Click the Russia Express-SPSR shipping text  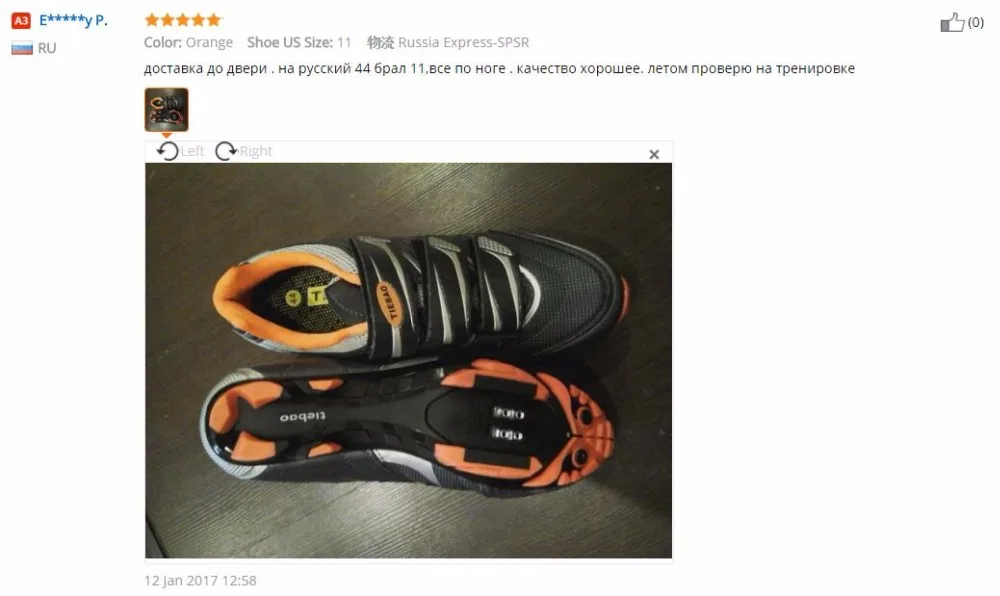pos(464,42)
